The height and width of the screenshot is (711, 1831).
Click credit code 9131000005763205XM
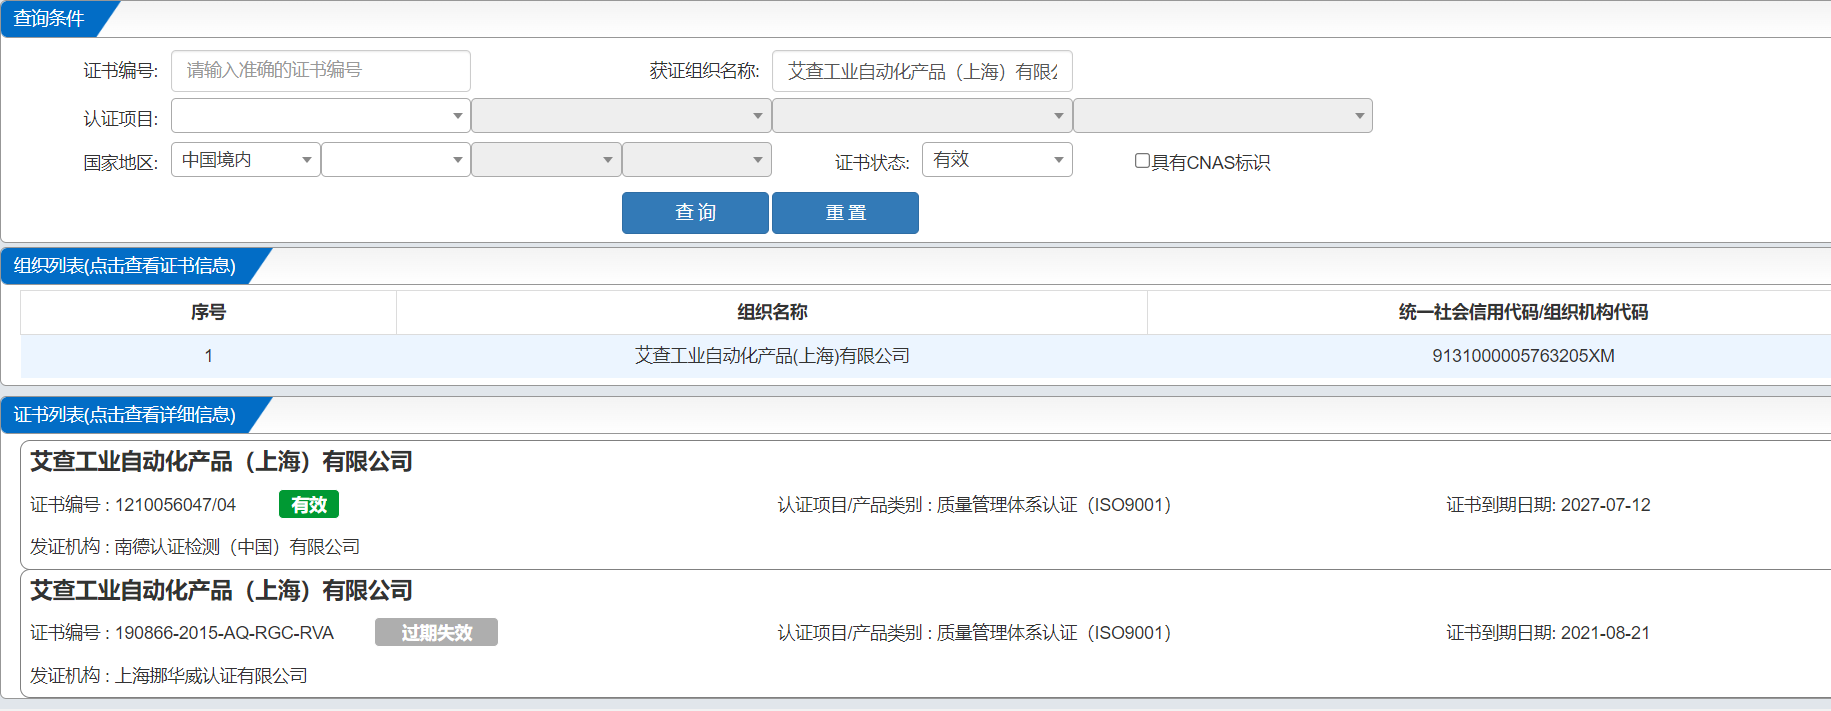click(x=1523, y=356)
